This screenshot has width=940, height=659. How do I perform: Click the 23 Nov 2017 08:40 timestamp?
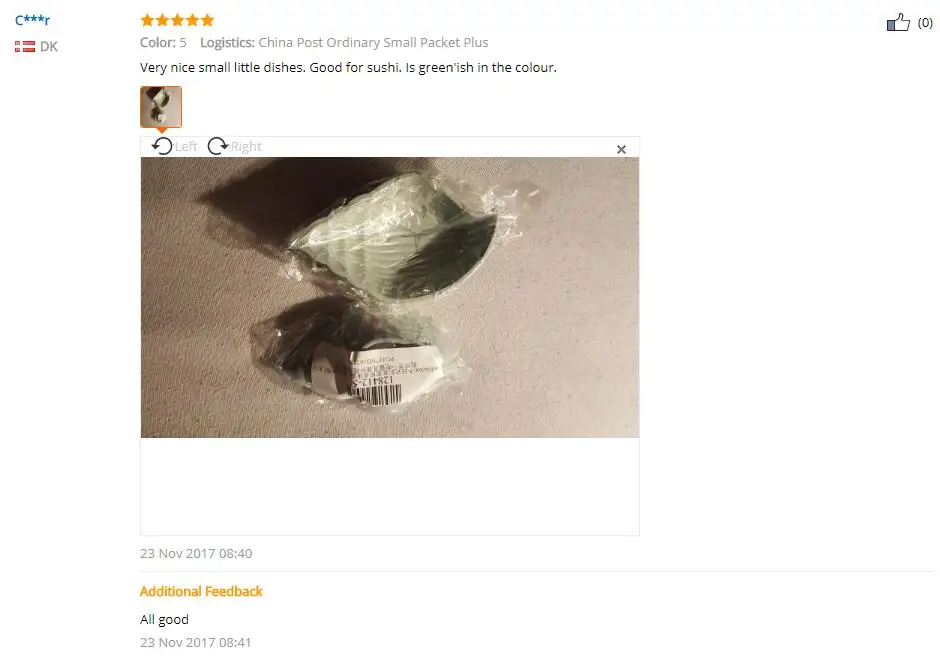196,553
